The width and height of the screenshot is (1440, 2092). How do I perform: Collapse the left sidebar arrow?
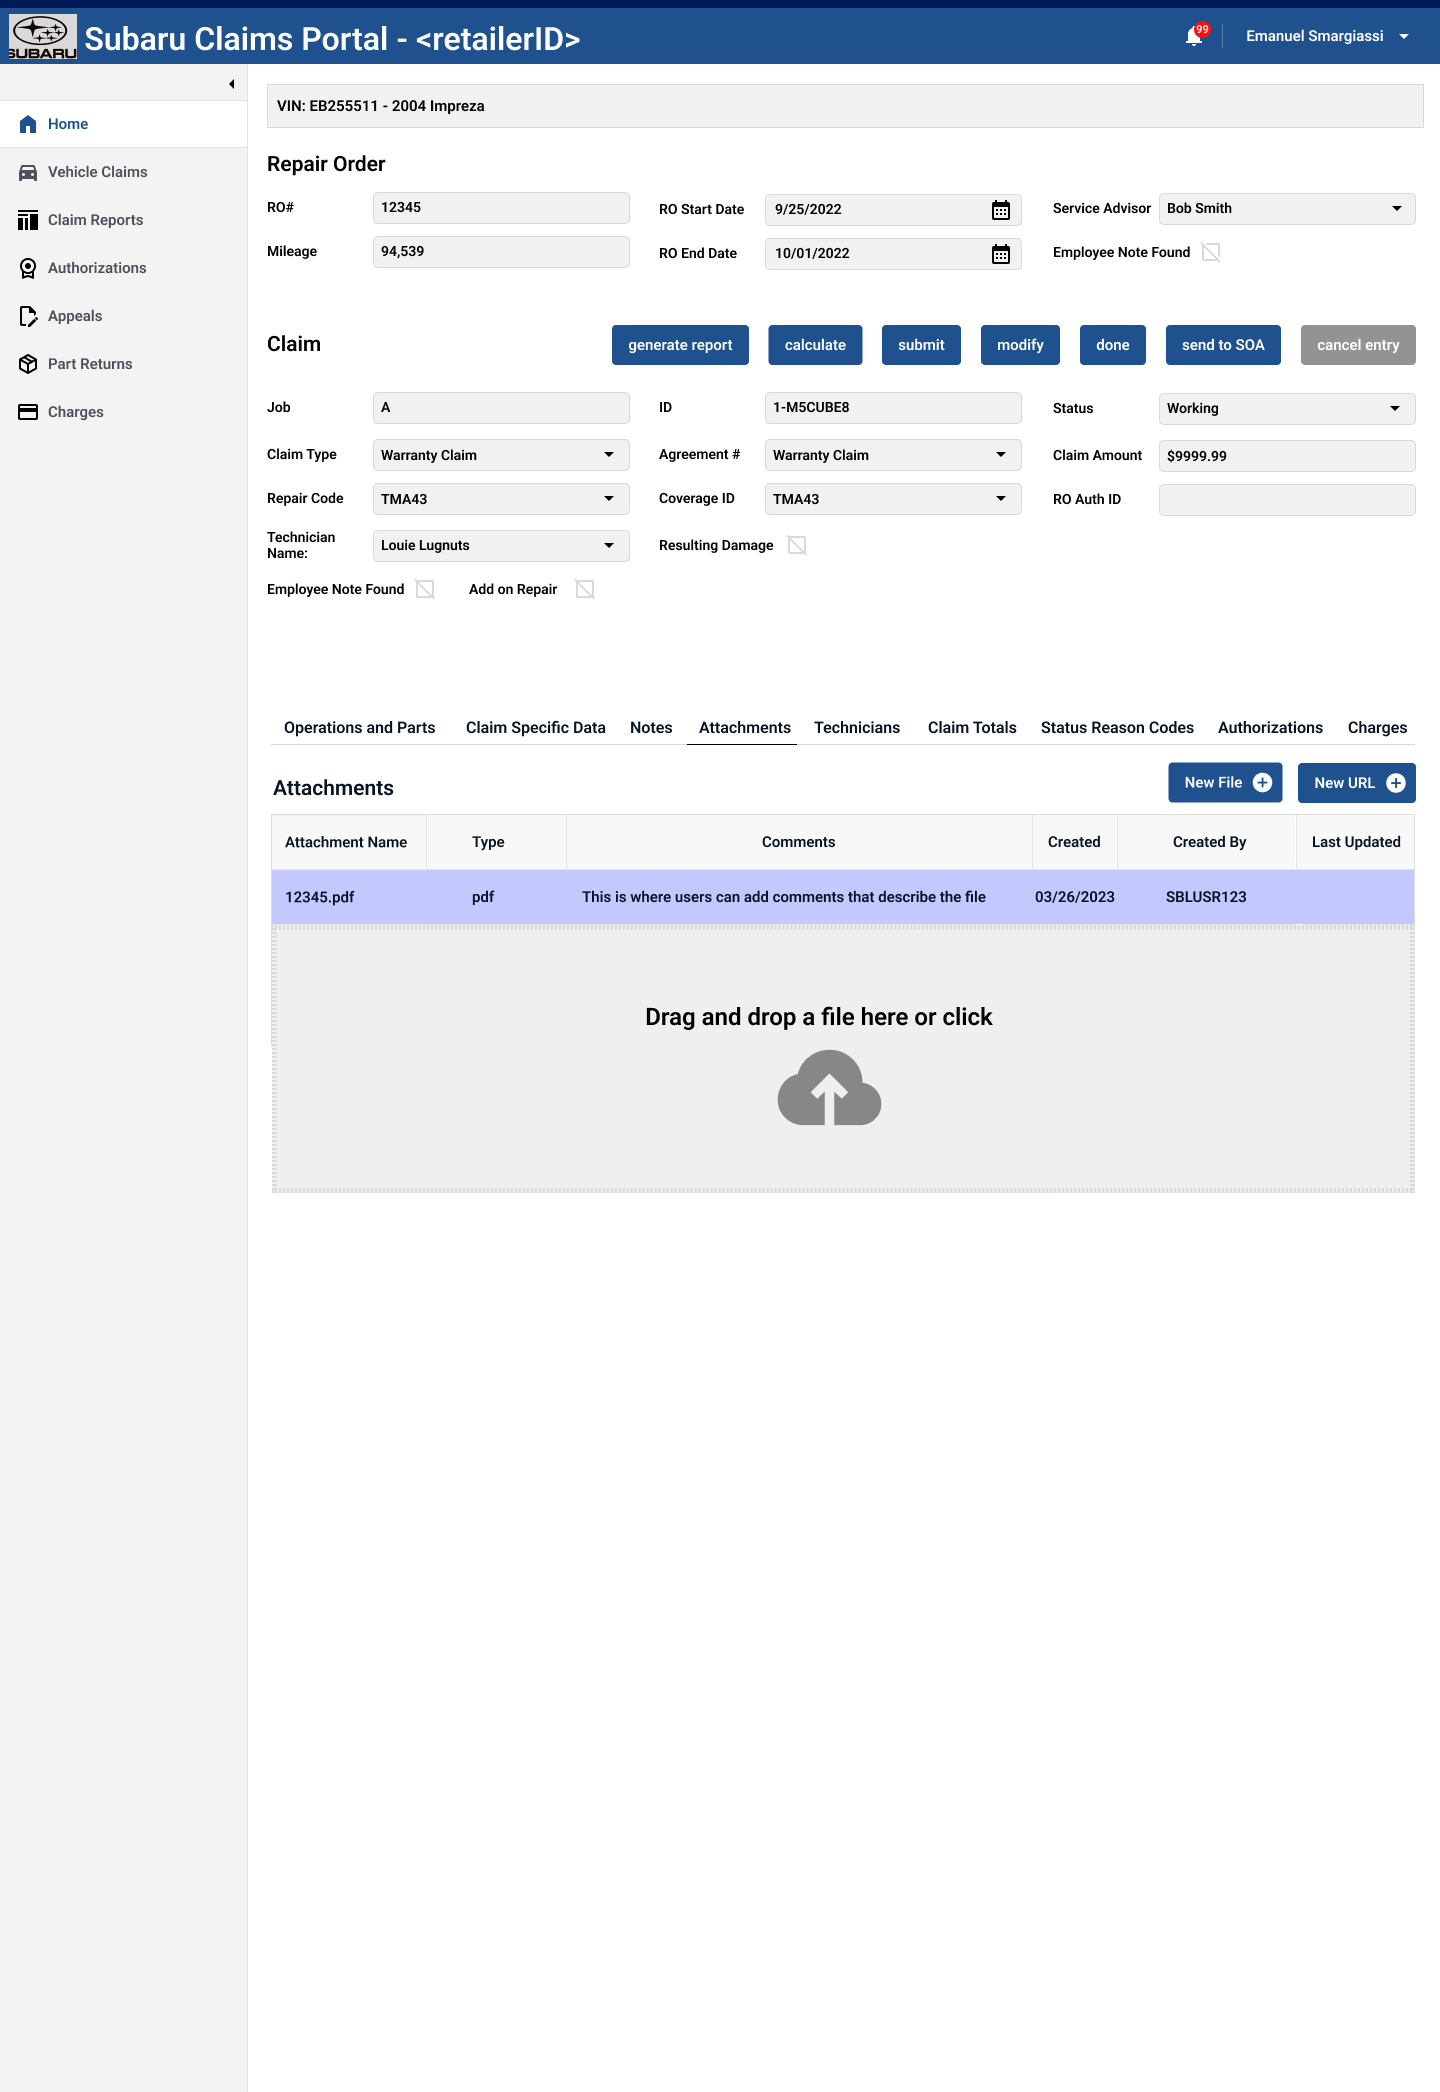point(231,84)
